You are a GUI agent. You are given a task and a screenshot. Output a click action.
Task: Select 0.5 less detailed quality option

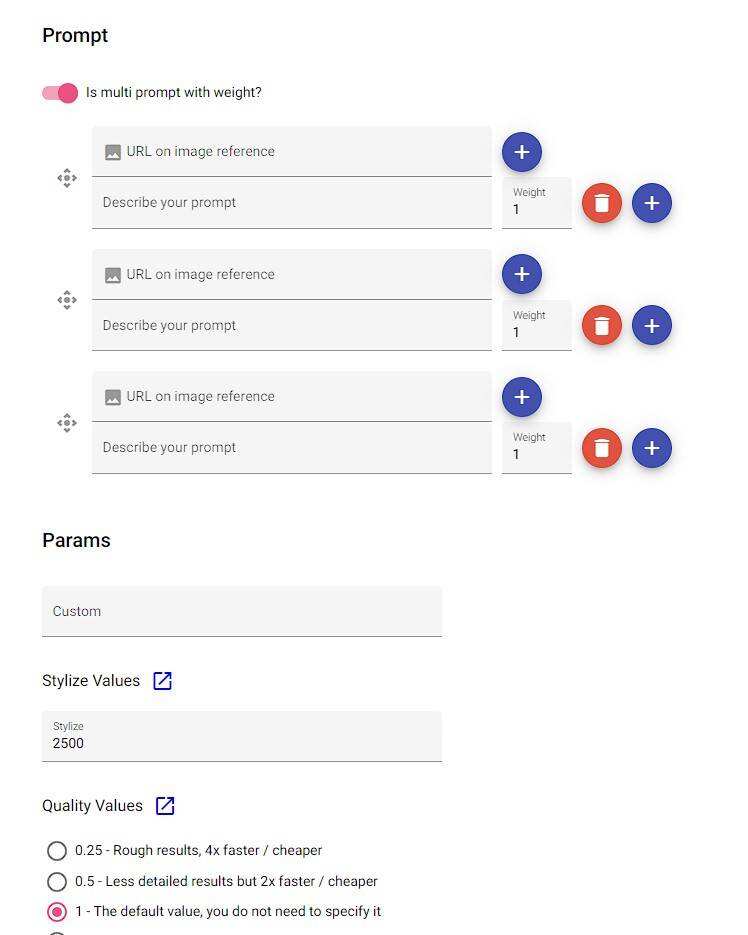57,882
